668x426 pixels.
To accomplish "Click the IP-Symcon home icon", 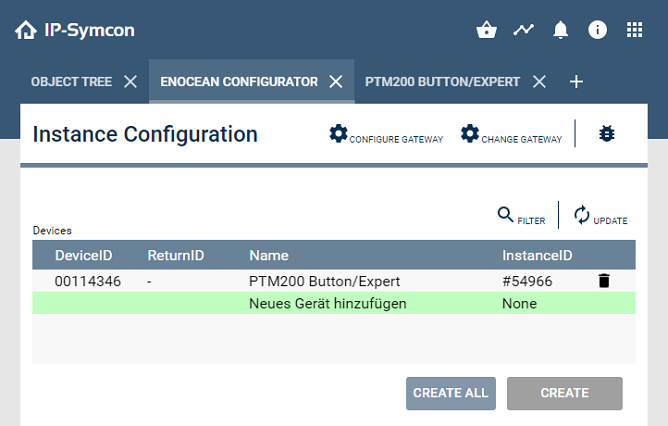I will (26, 30).
